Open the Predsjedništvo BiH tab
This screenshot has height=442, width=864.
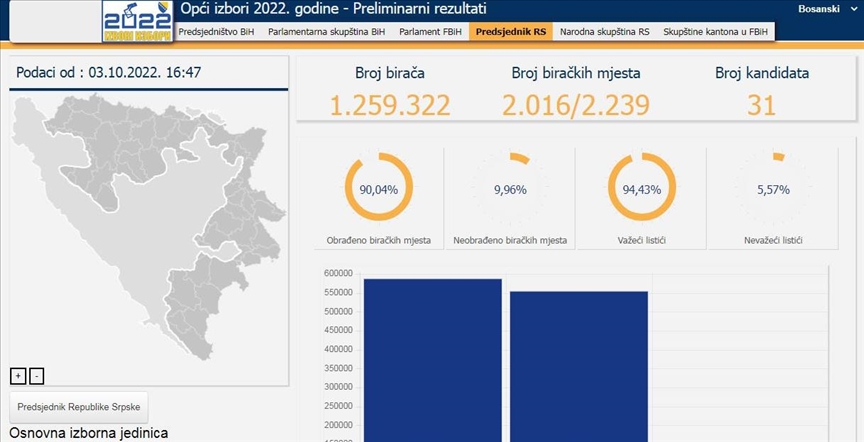coord(217,32)
